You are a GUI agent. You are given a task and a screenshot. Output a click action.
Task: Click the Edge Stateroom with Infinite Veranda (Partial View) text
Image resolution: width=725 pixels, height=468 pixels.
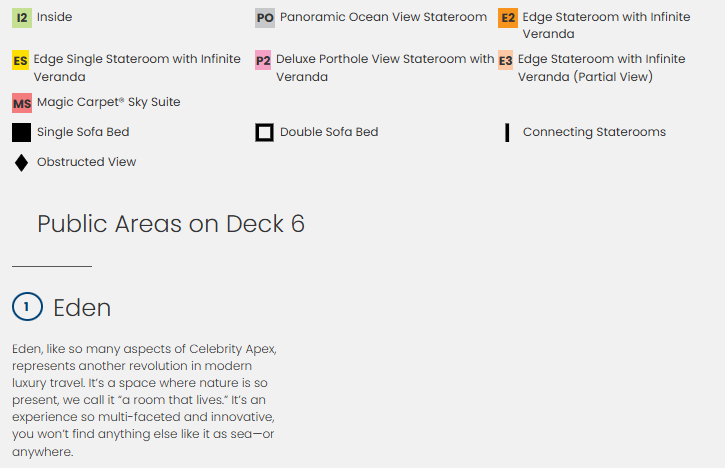pos(601,68)
